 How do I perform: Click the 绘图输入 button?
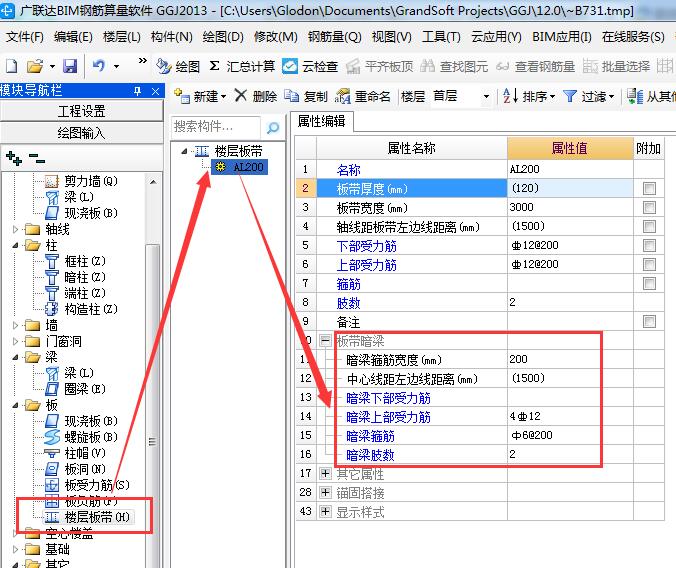point(82,132)
